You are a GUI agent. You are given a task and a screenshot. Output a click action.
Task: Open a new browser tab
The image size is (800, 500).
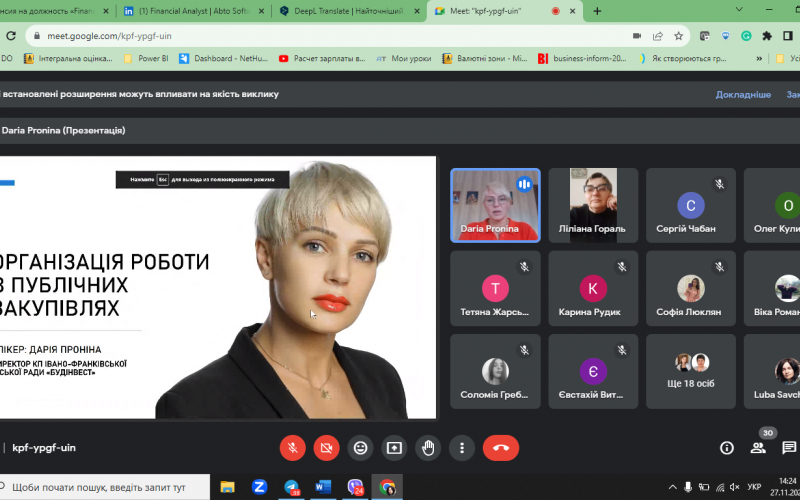point(597,11)
